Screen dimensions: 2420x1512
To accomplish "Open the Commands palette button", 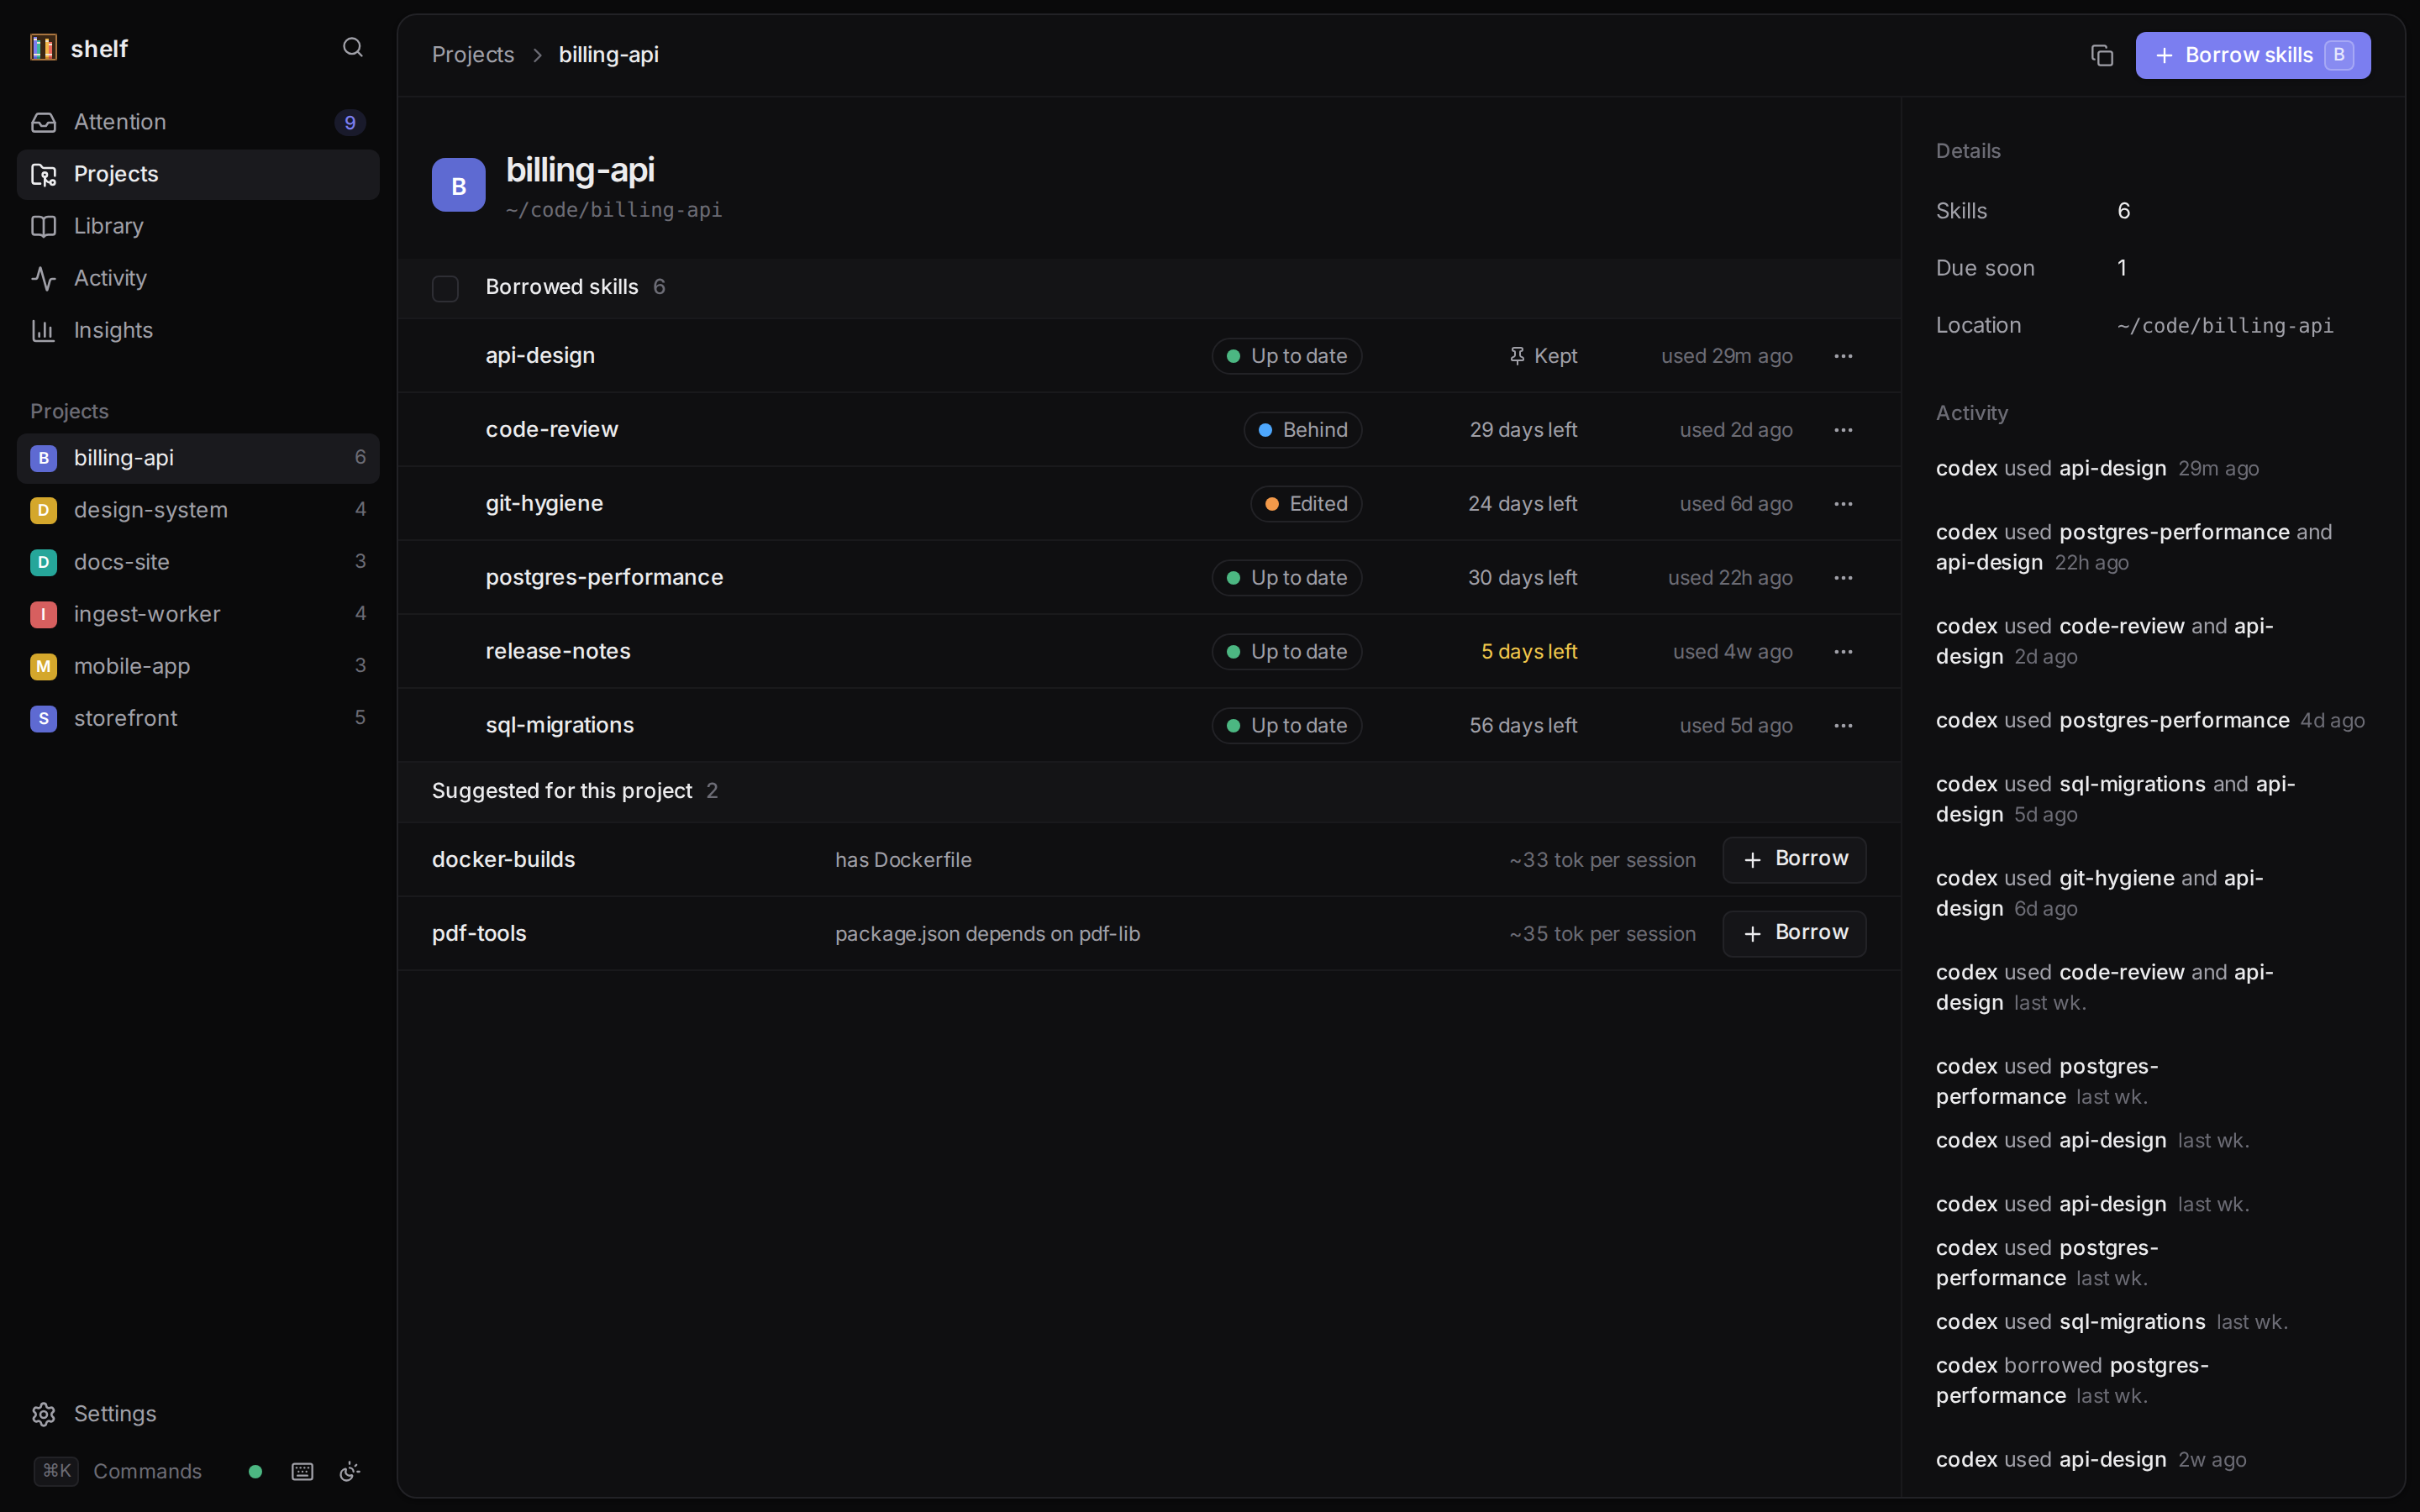I will click(x=118, y=1471).
